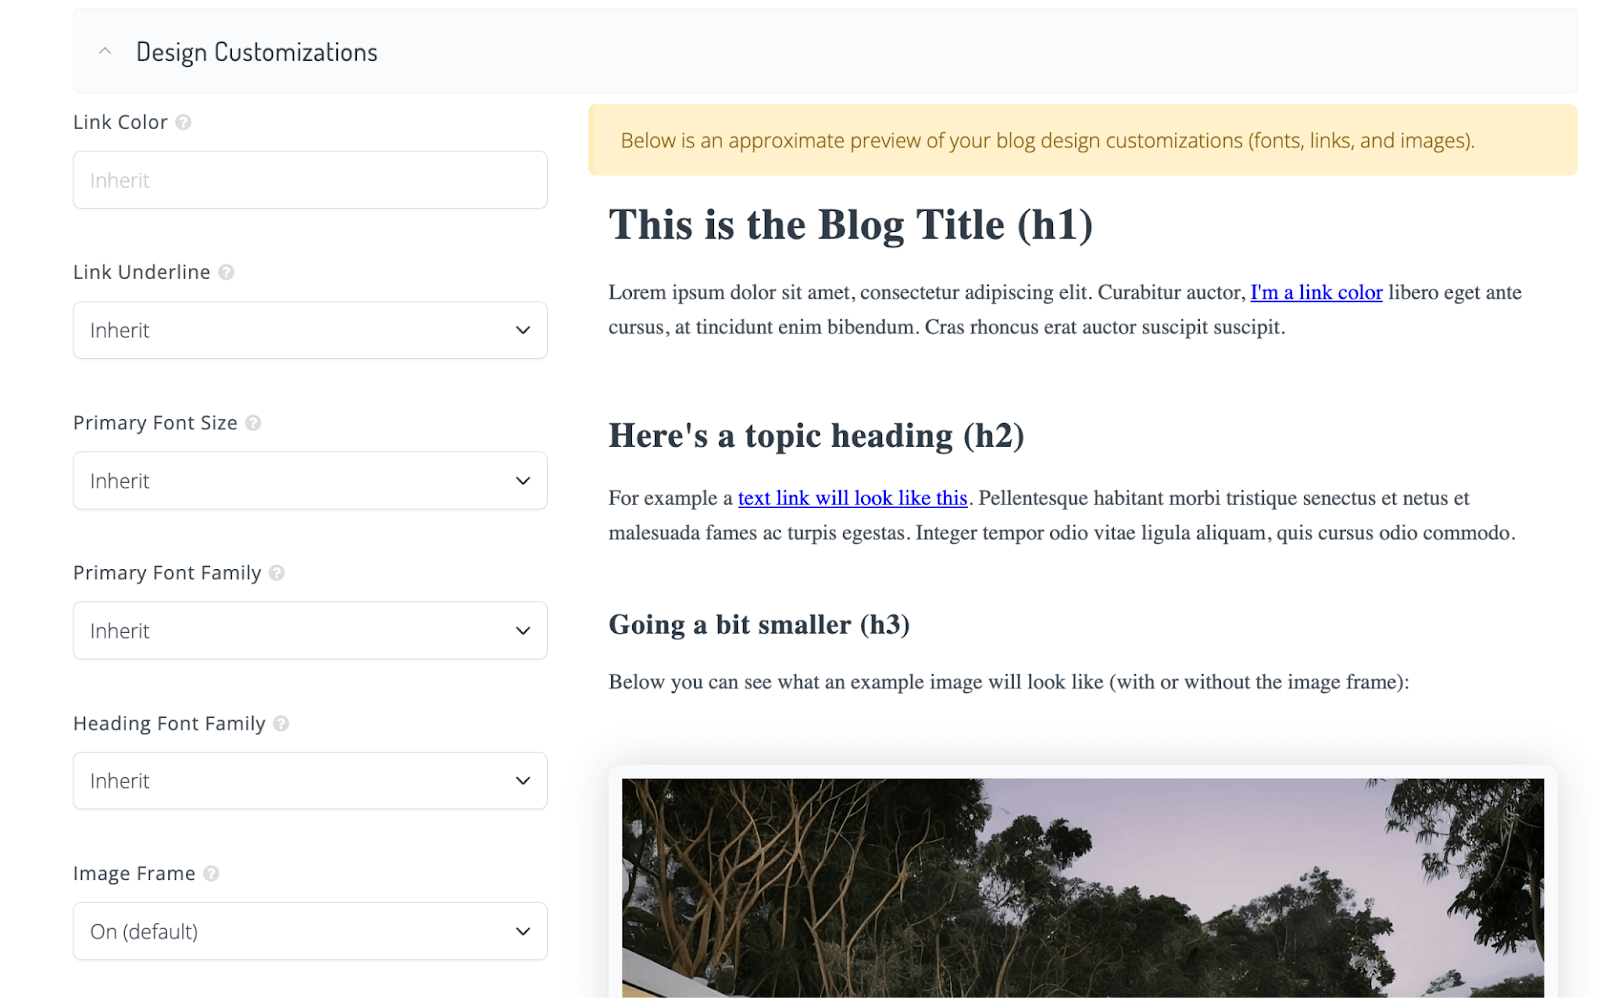Image resolution: width=1600 pixels, height=998 pixels.
Task: Click the Primary Font Family label
Action: click(167, 573)
